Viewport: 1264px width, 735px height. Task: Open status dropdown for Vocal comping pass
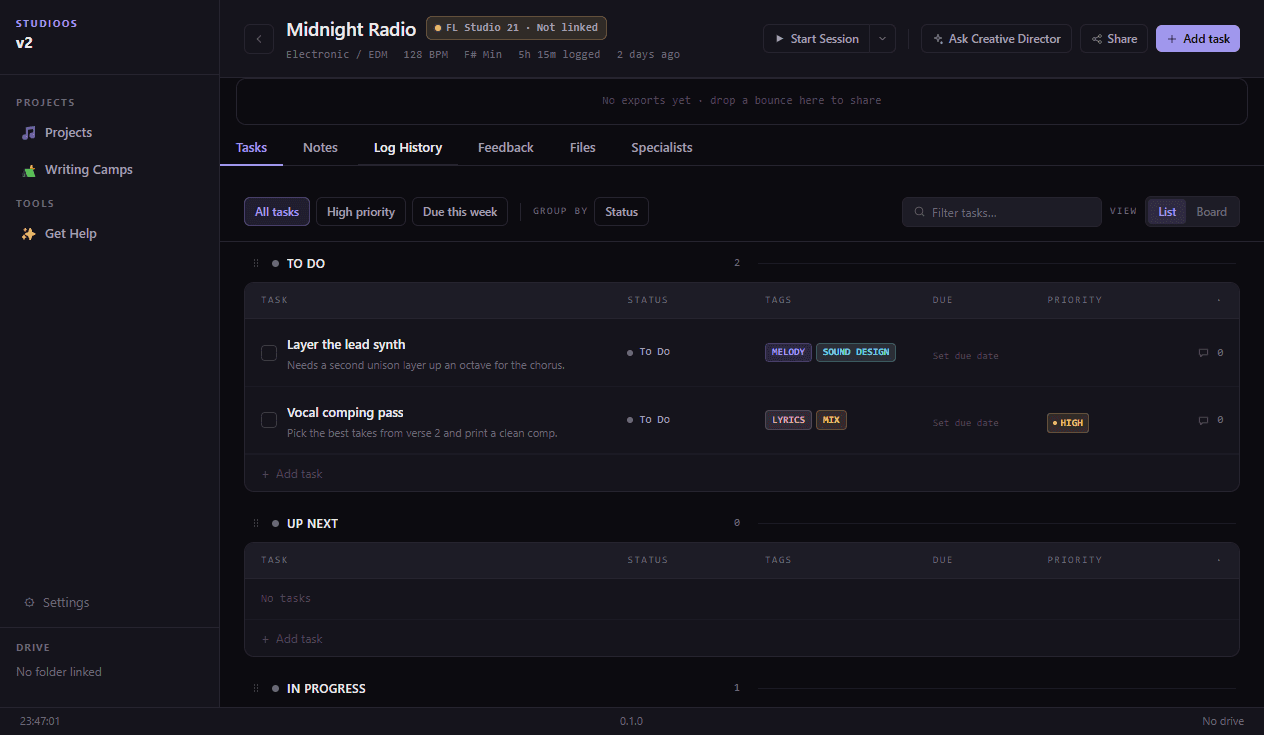[x=648, y=420]
